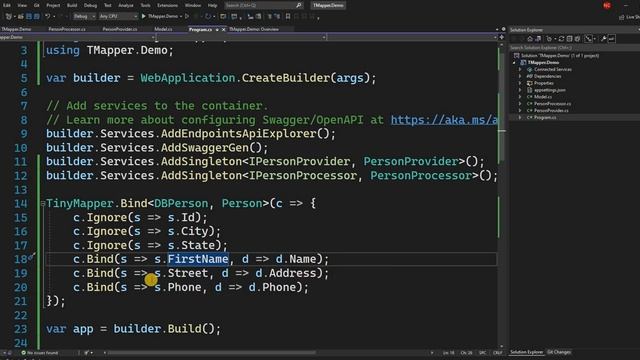Open the Edit menu
Image resolution: width=640 pixels, height=360 pixels.
[x=7, y=5]
